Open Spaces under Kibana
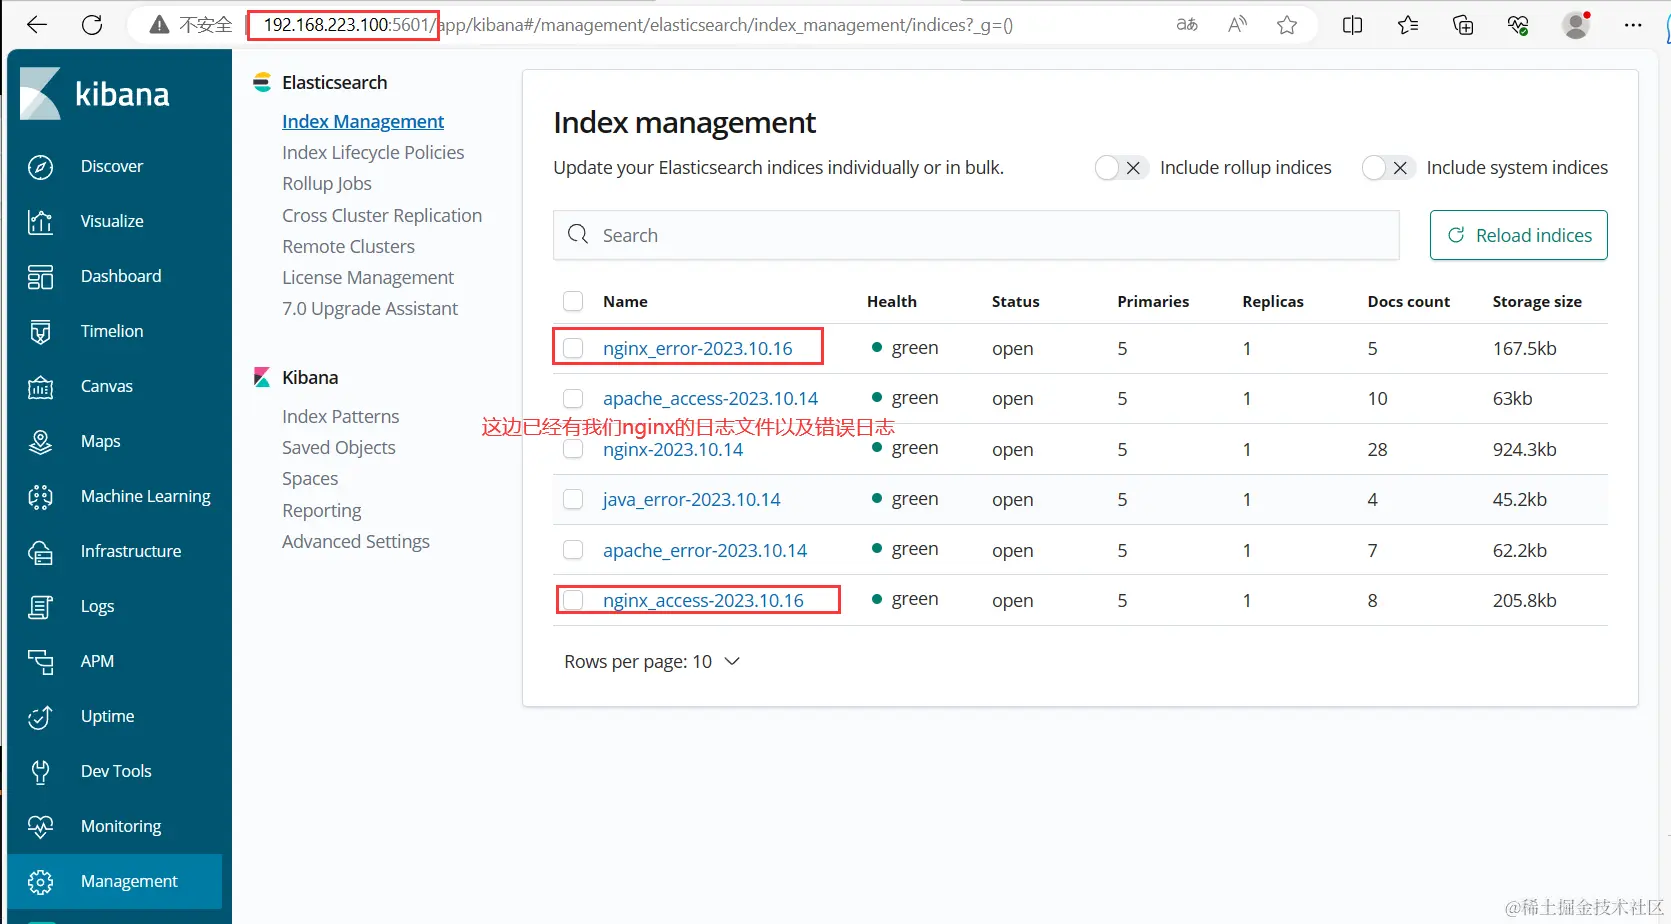Screen dimensions: 1671x924 (310, 479)
